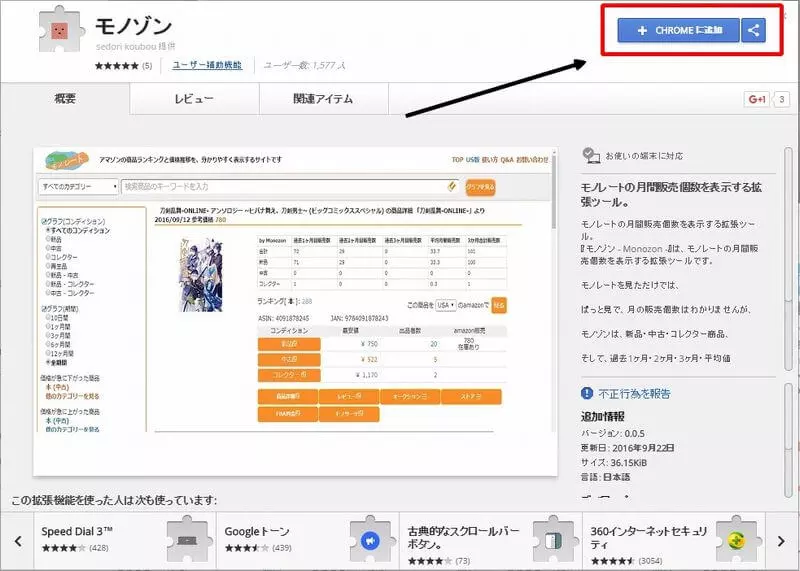Select 再生品 condition radio option
Screen dimensions: 800x571
tap(48, 266)
